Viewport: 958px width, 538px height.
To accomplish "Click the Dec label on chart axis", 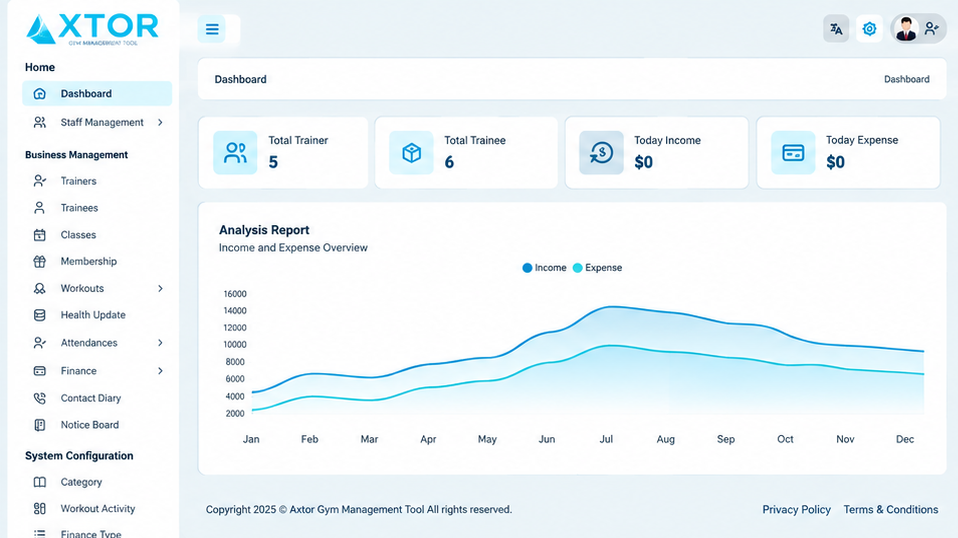I will (x=905, y=439).
